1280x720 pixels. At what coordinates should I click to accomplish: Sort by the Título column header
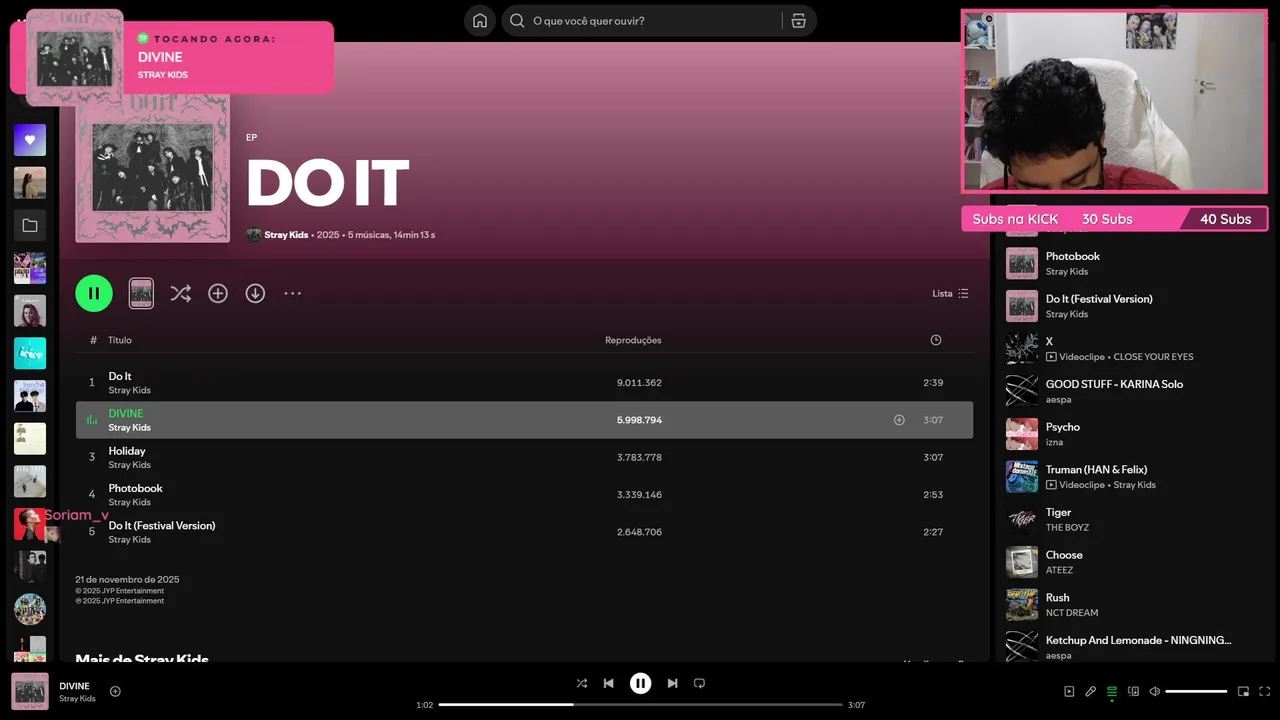pos(120,340)
